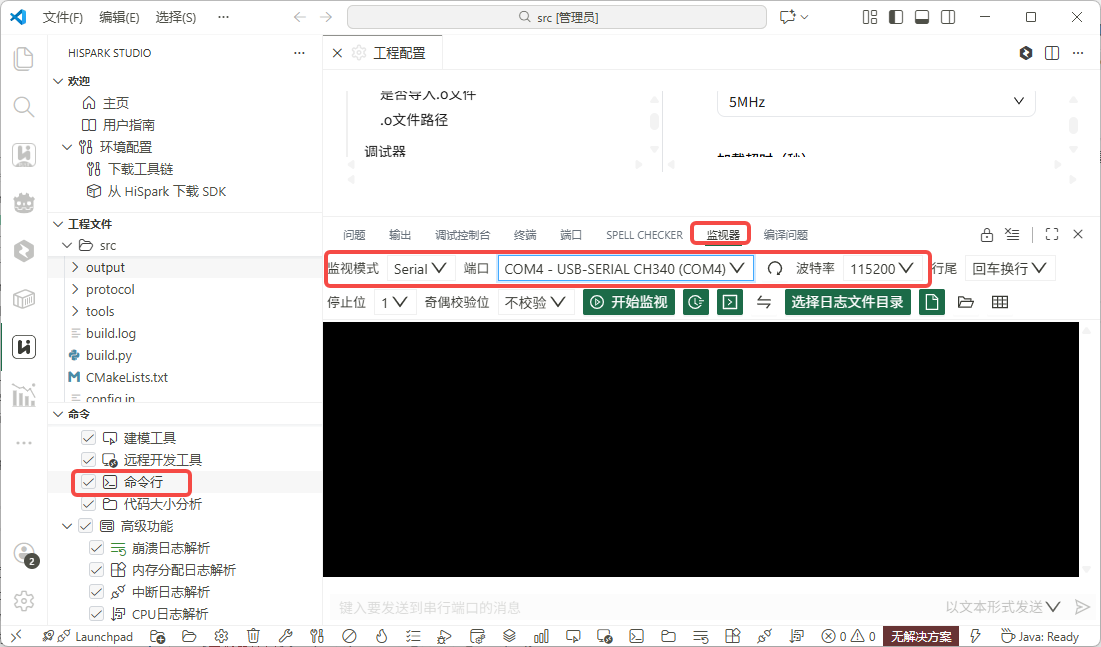Open the 以文本形式发送 dropdown
This screenshot has width=1101, height=647.
pyautogui.click(x=1003, y=607)
